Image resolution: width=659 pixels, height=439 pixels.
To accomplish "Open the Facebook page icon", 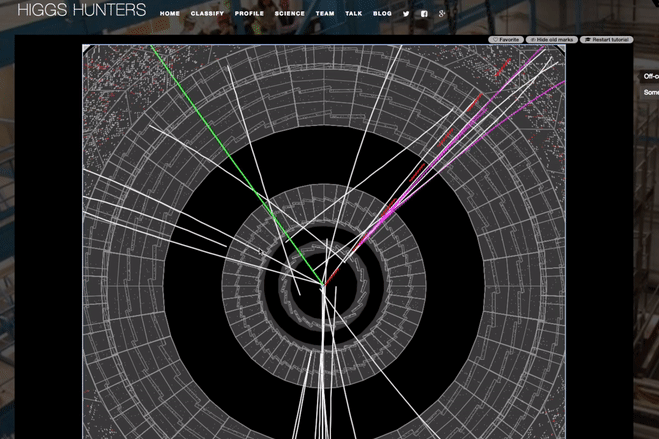I will click(x=424, y=13).
